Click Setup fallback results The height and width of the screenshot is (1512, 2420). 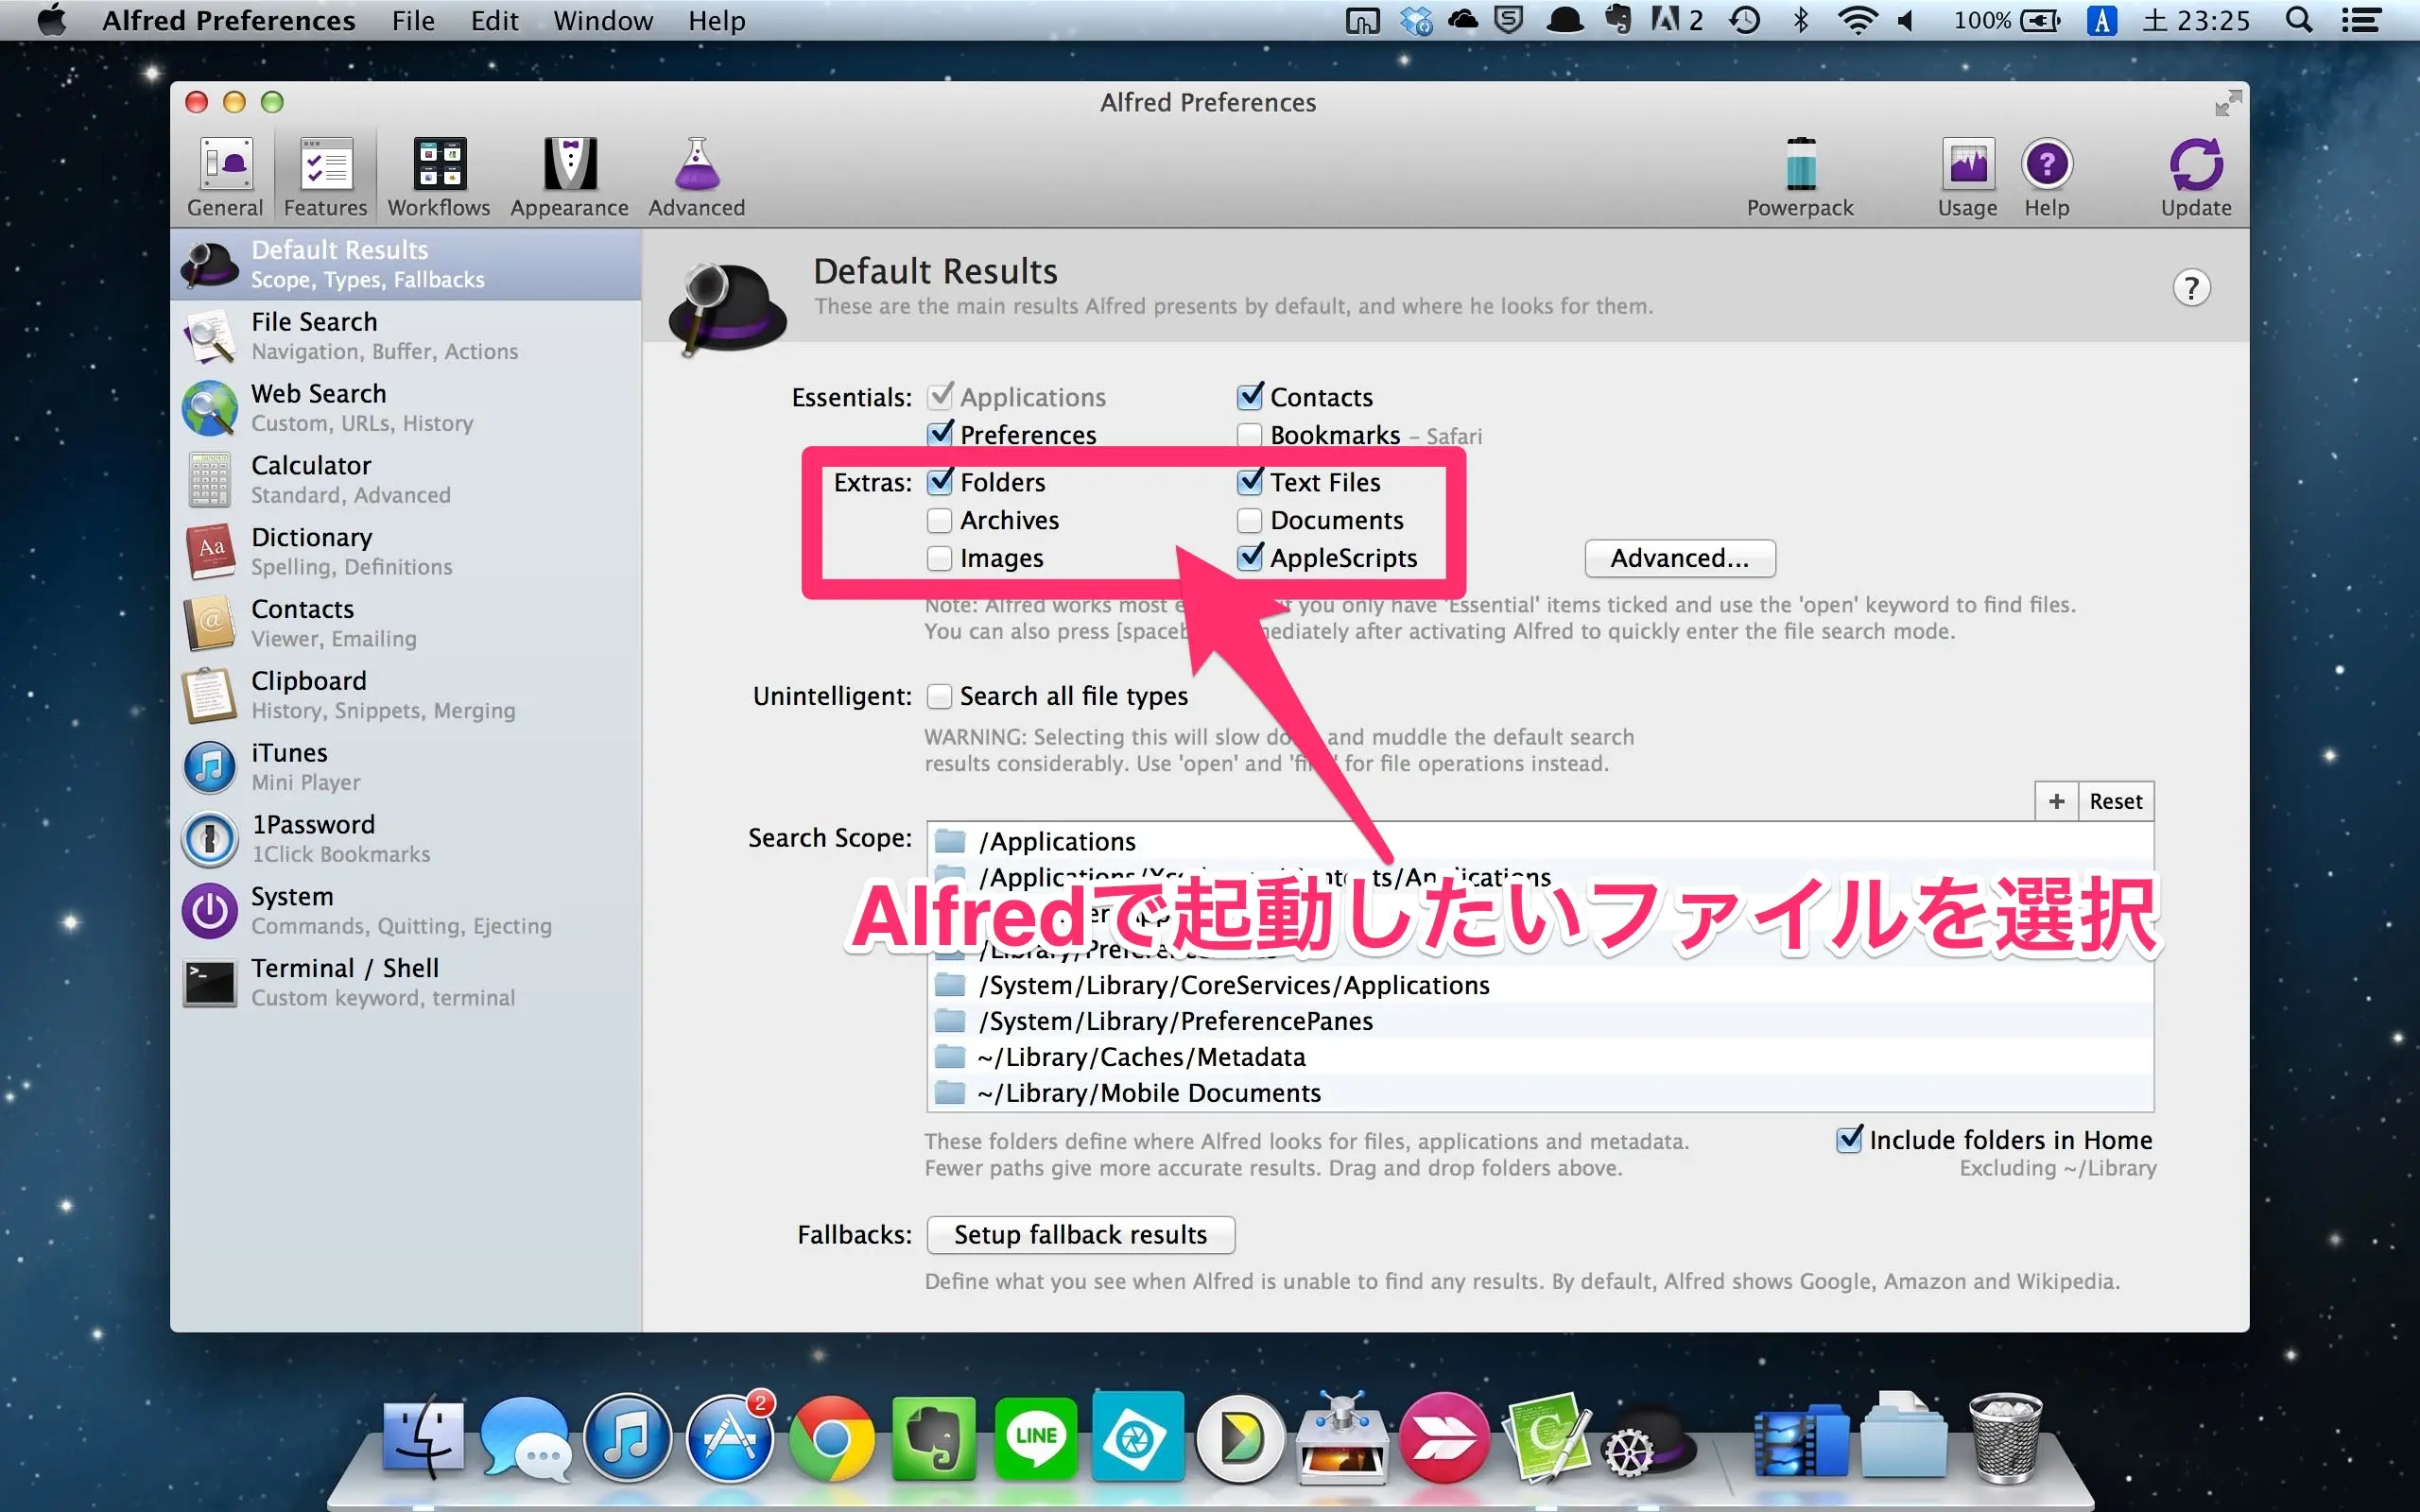coord(1080,1234)
